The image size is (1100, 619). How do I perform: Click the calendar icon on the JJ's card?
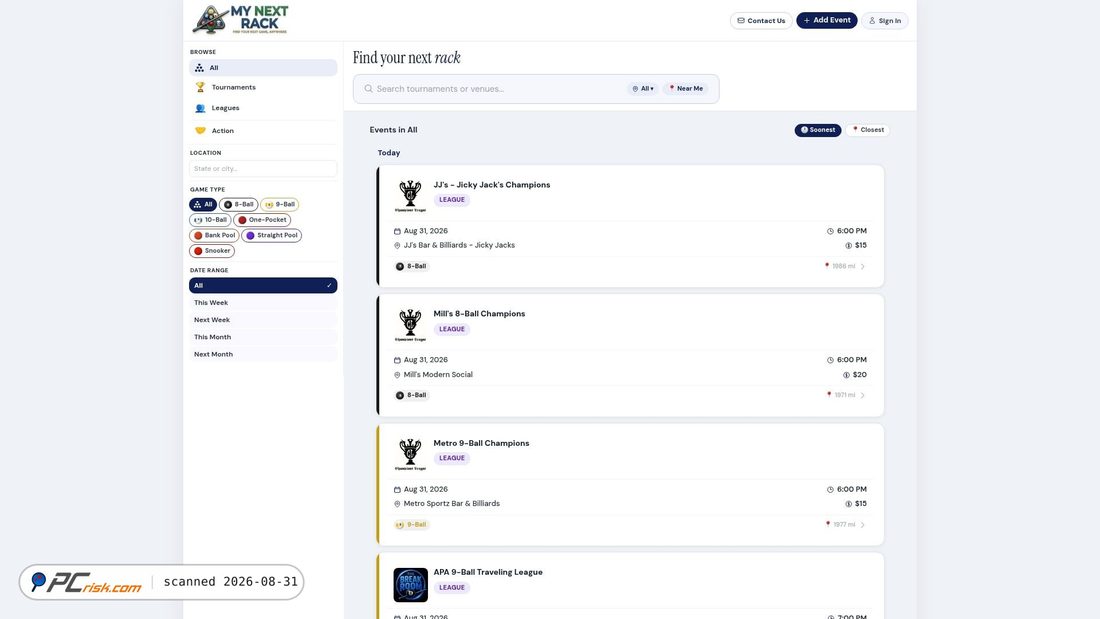click(397, 231)
